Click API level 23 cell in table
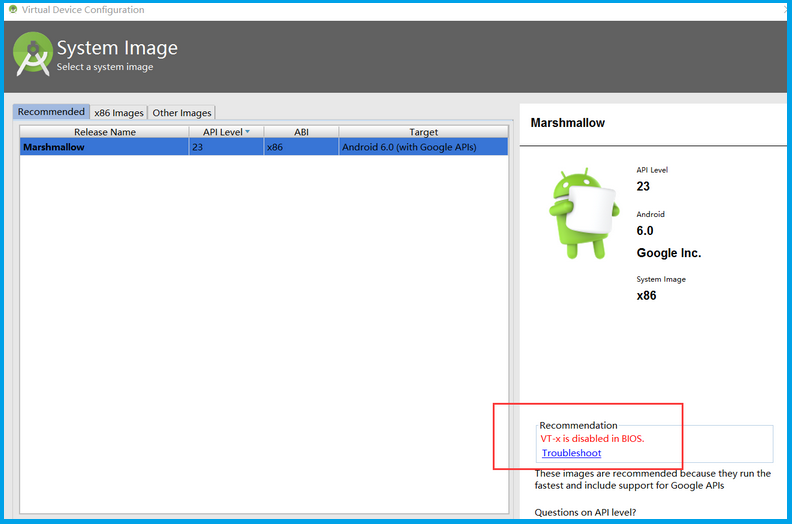792x524 pixels. (x=226, y=147)
